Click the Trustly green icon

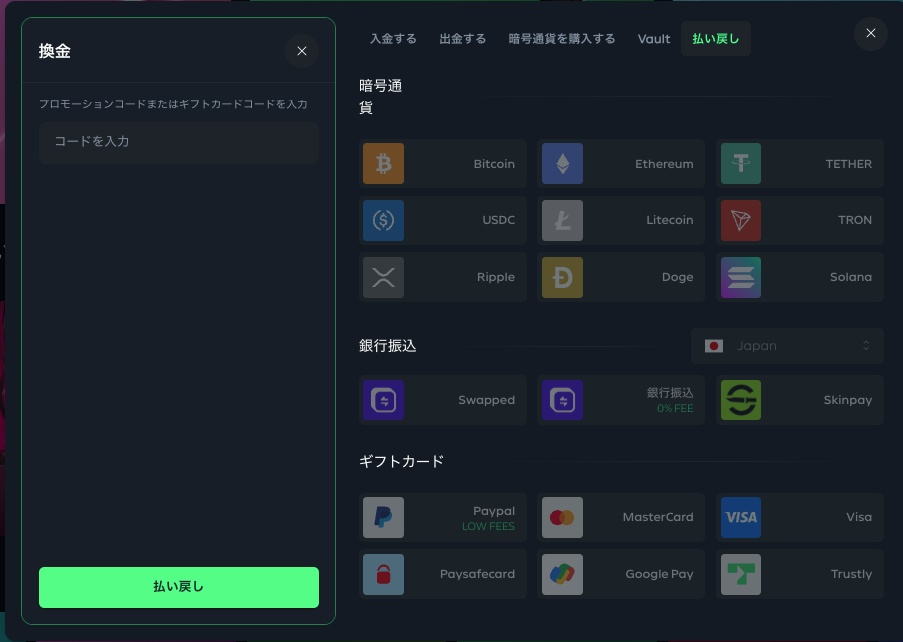pyautogui.click(x=741, y=574)
